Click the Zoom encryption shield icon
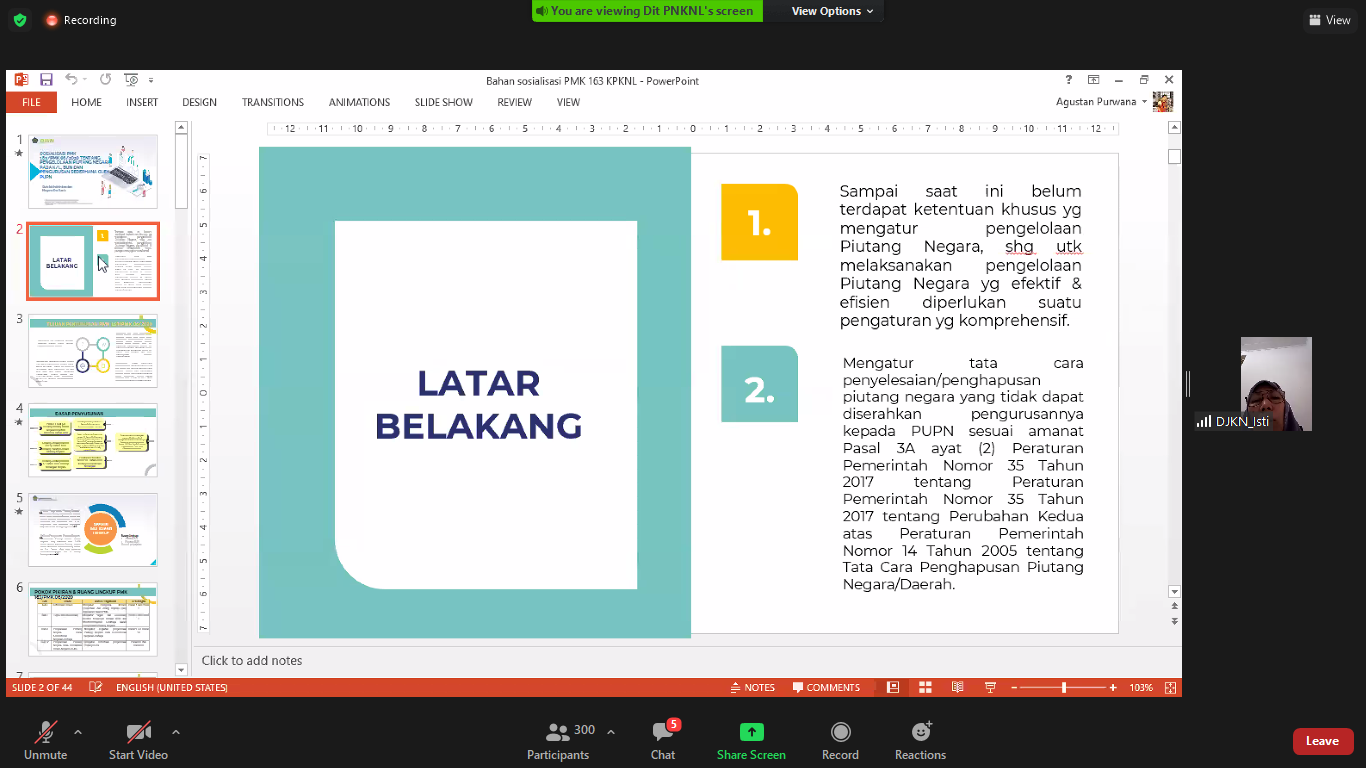 [x=20, y=20]
